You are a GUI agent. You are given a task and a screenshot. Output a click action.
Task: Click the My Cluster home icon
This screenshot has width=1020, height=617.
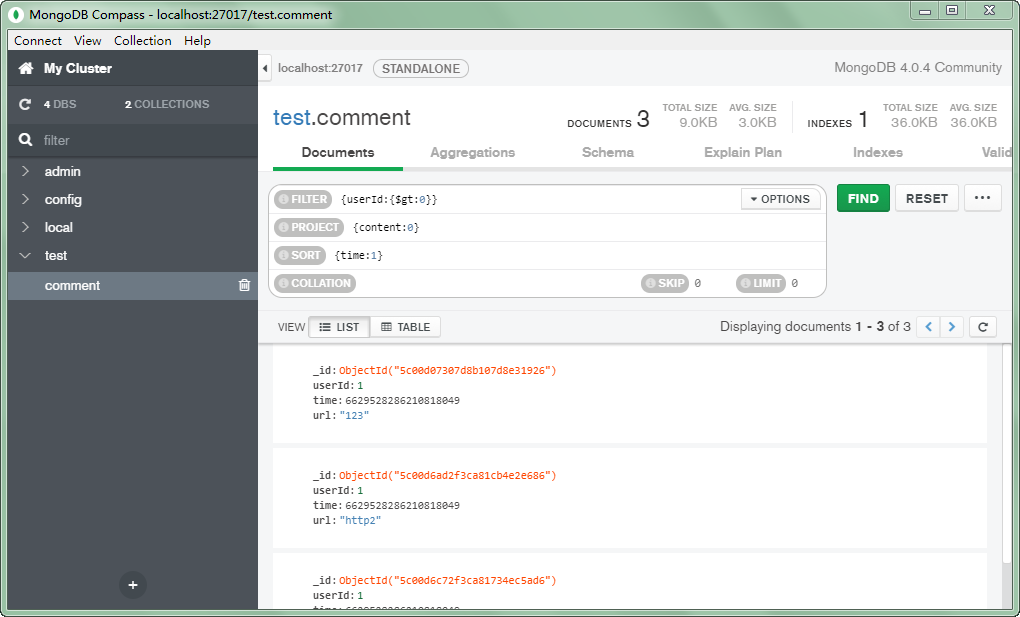click(x=26, y=69)
